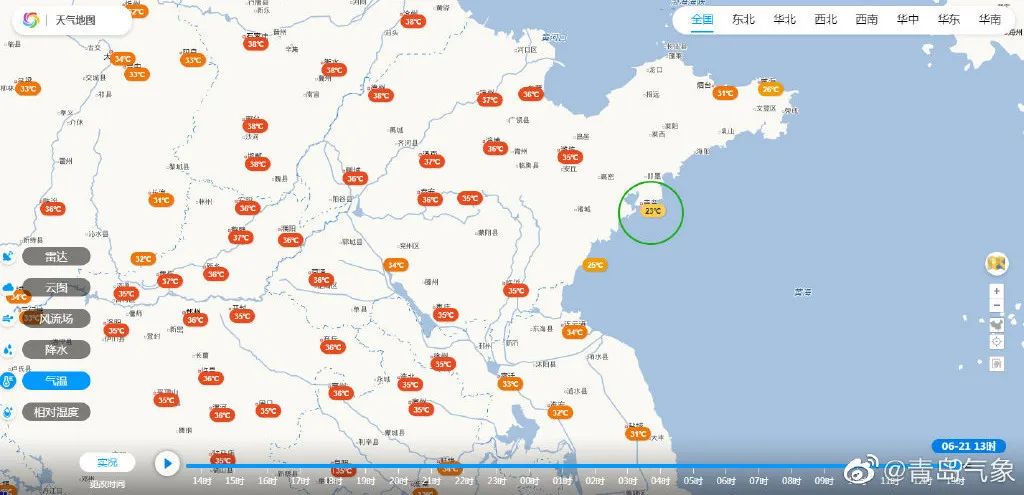Enable the 风流场 wind field layer
1024x495 pixels.
point(56,319)
